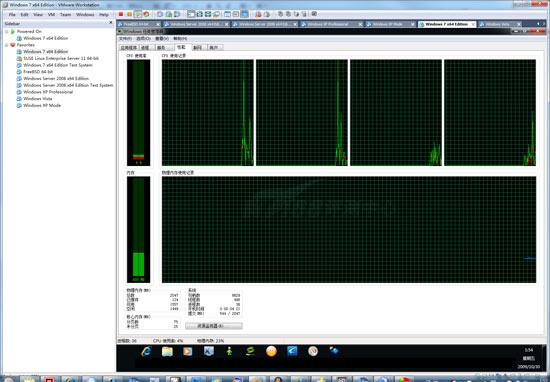Switch to the Windows Vista VM tab
The width and height of the screenshot is (550, 382).
click(497, 24)
